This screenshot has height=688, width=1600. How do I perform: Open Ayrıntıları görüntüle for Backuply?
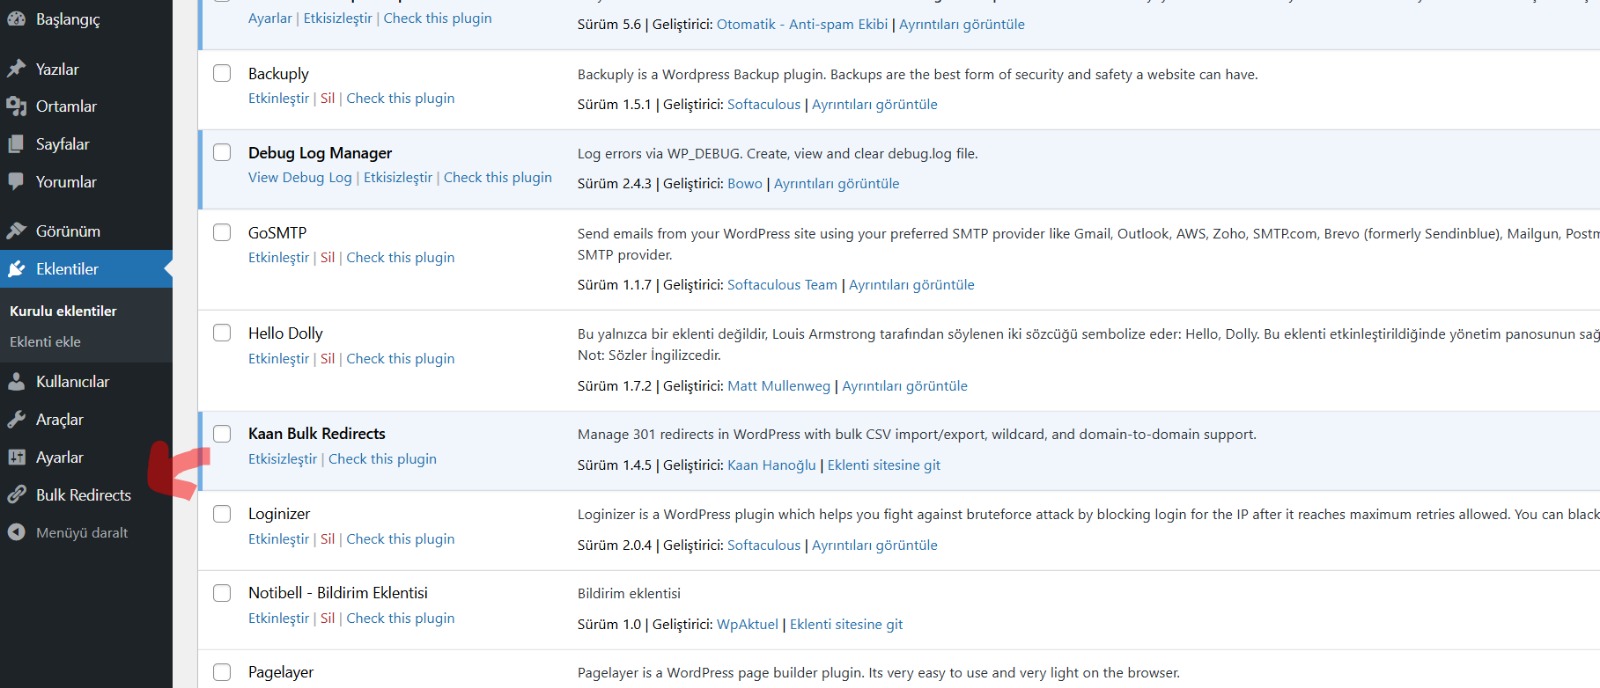[x=875, y=104]
